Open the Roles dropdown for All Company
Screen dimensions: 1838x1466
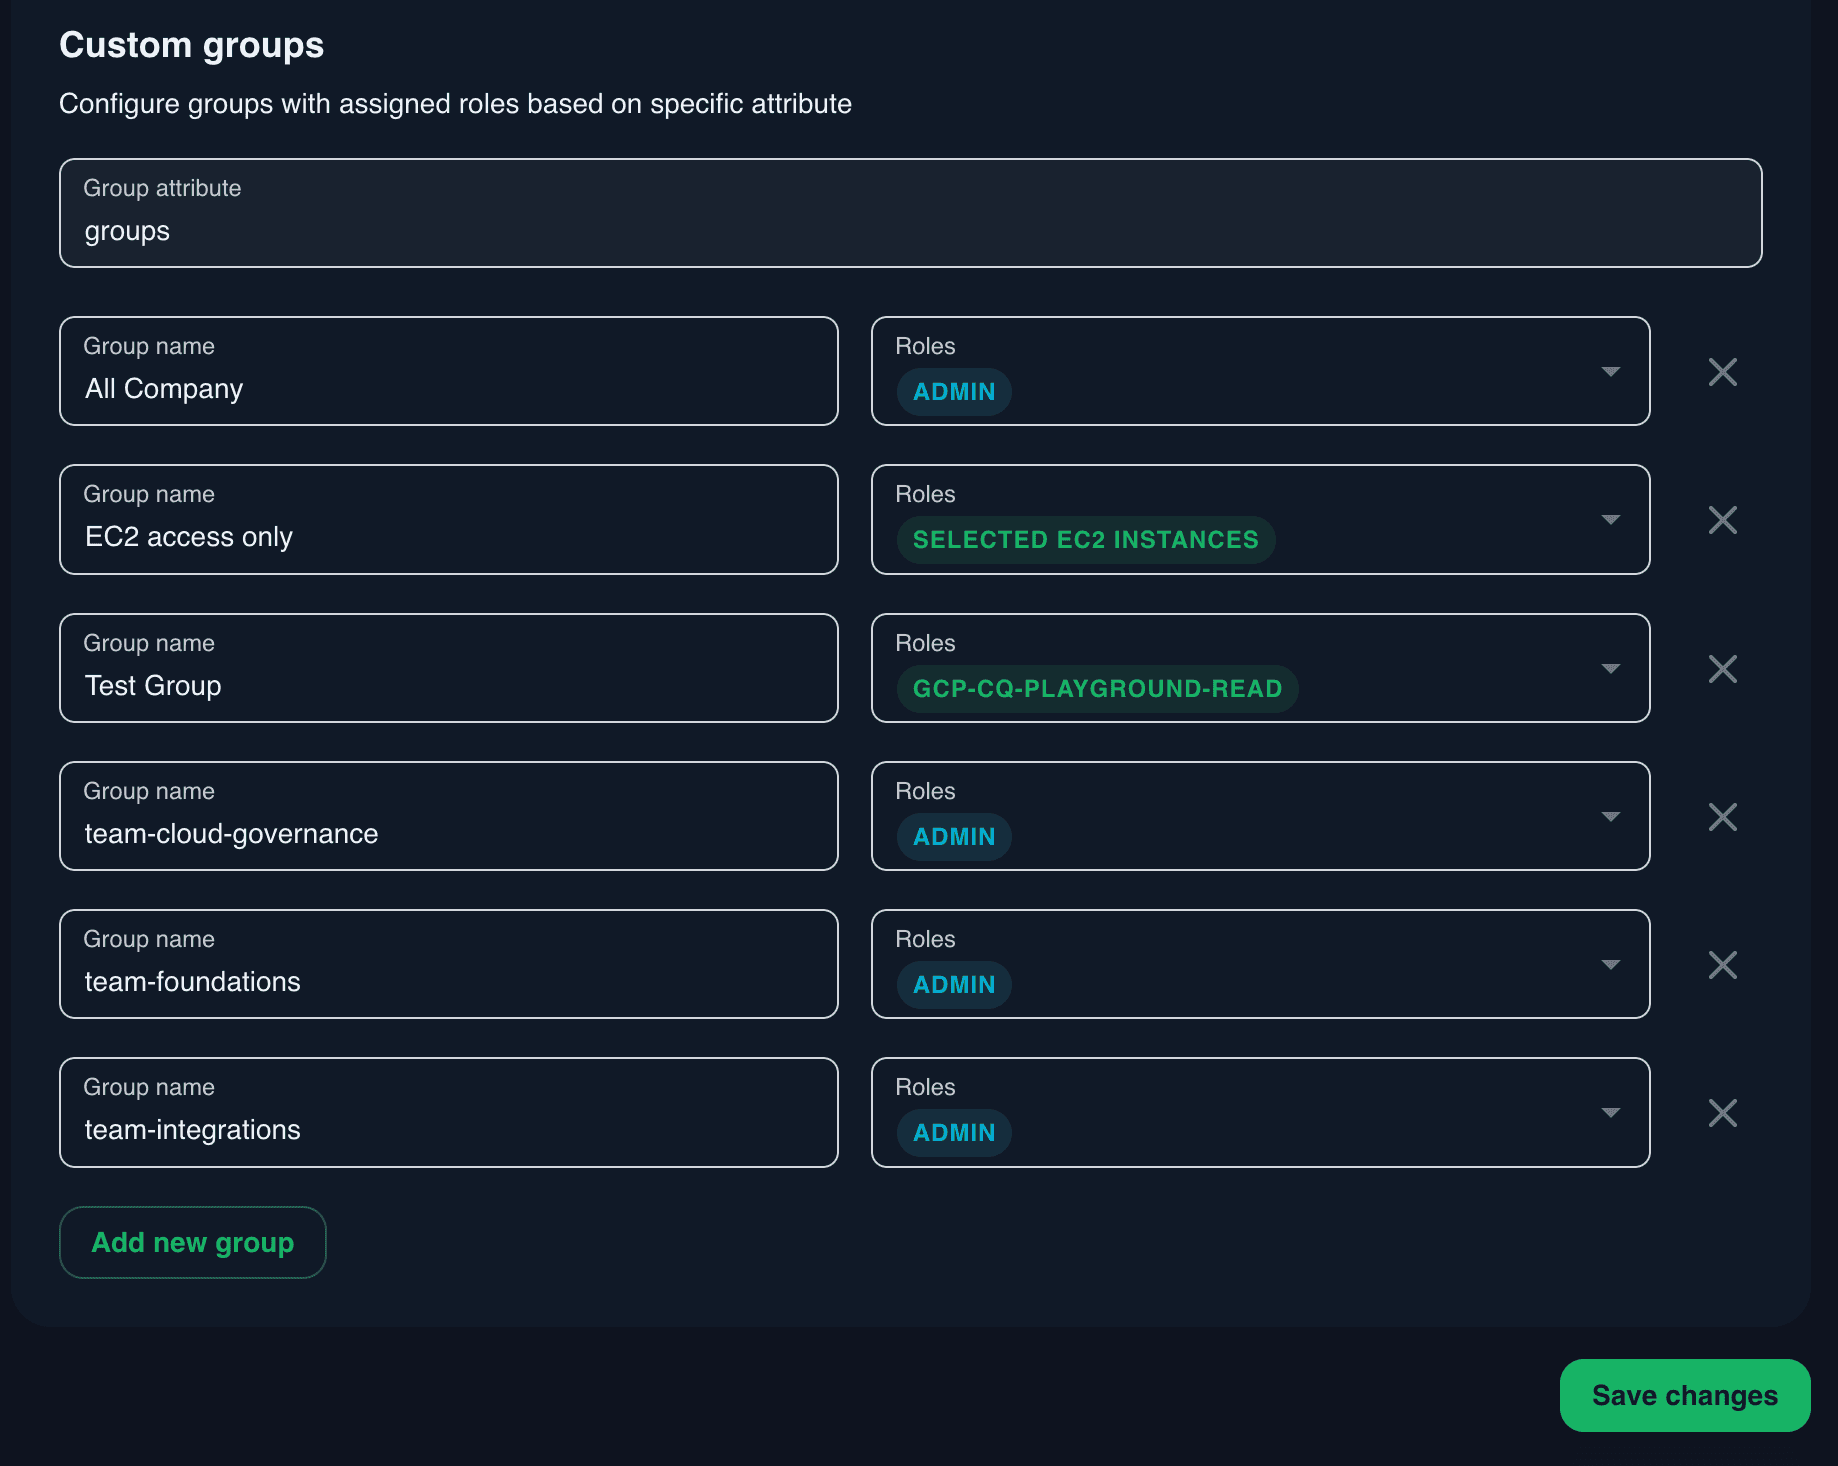tap(1610, 371)
